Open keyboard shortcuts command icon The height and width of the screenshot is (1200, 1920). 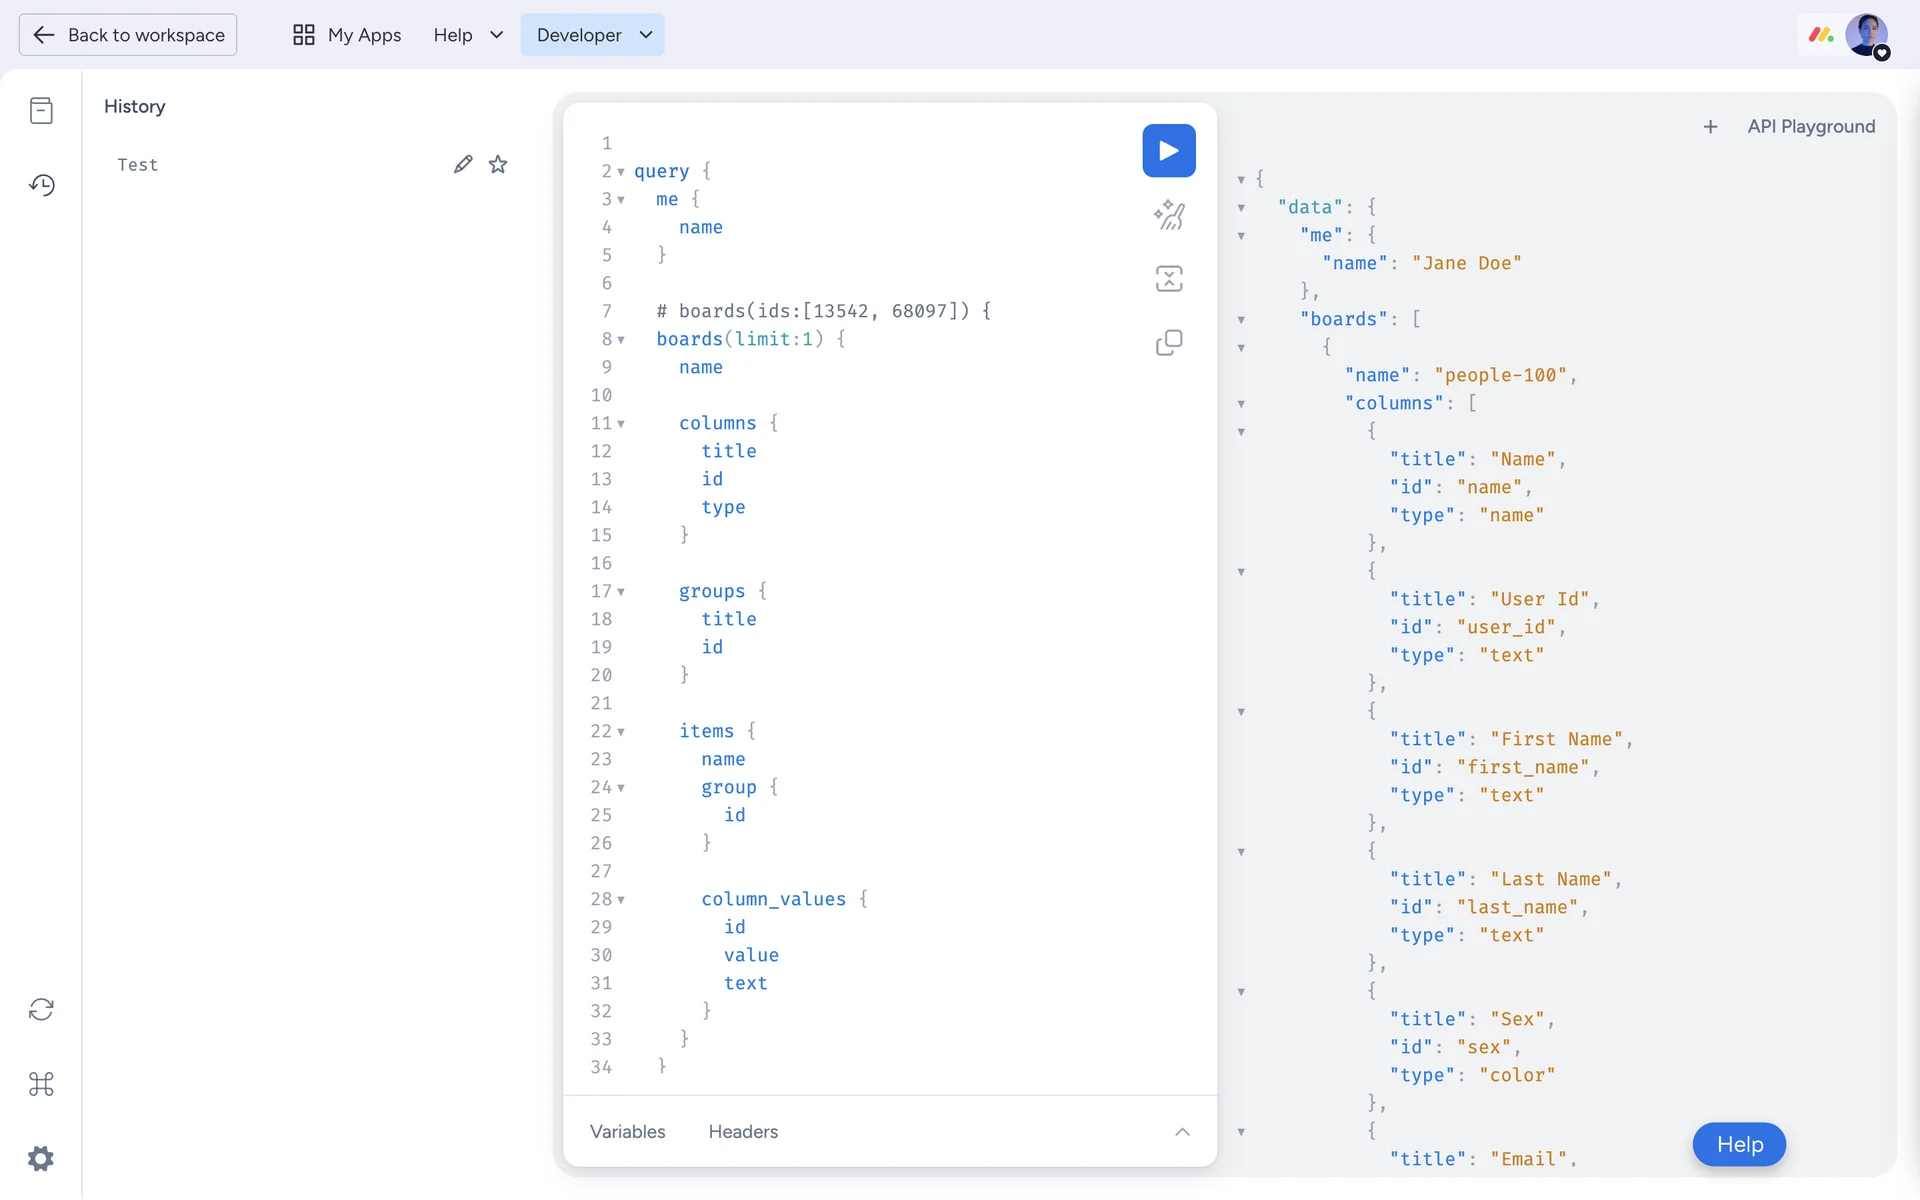click(41, 1084)
